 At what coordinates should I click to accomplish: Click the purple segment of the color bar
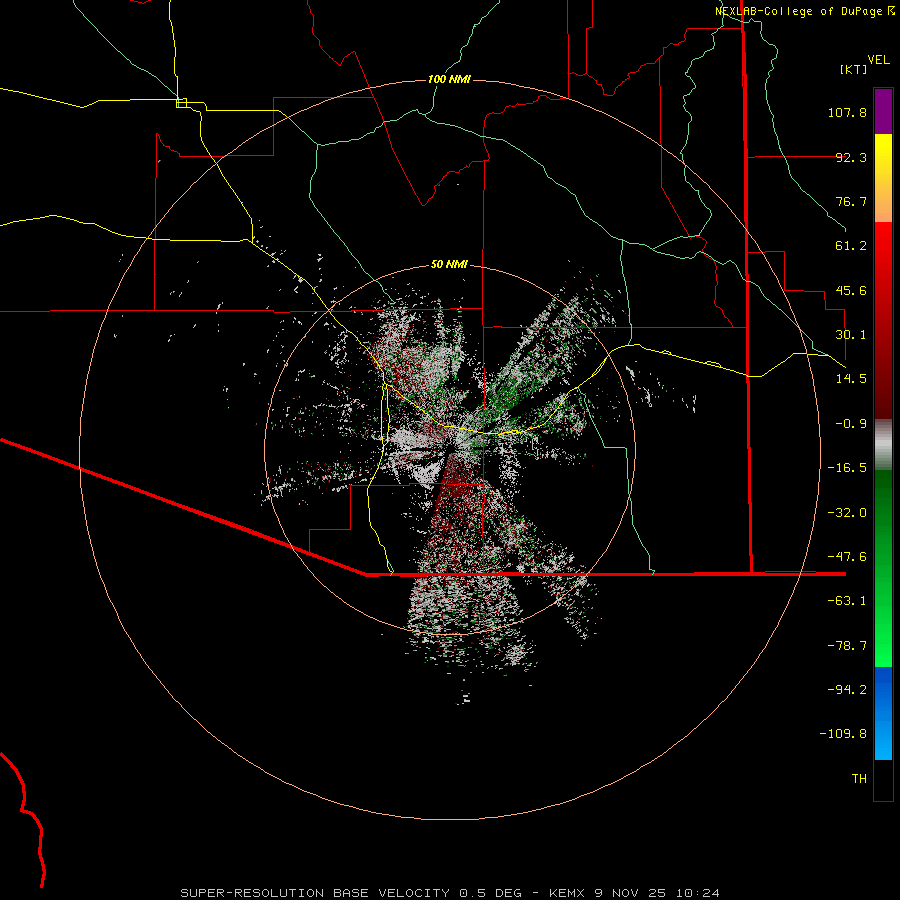tap(883, 111)
